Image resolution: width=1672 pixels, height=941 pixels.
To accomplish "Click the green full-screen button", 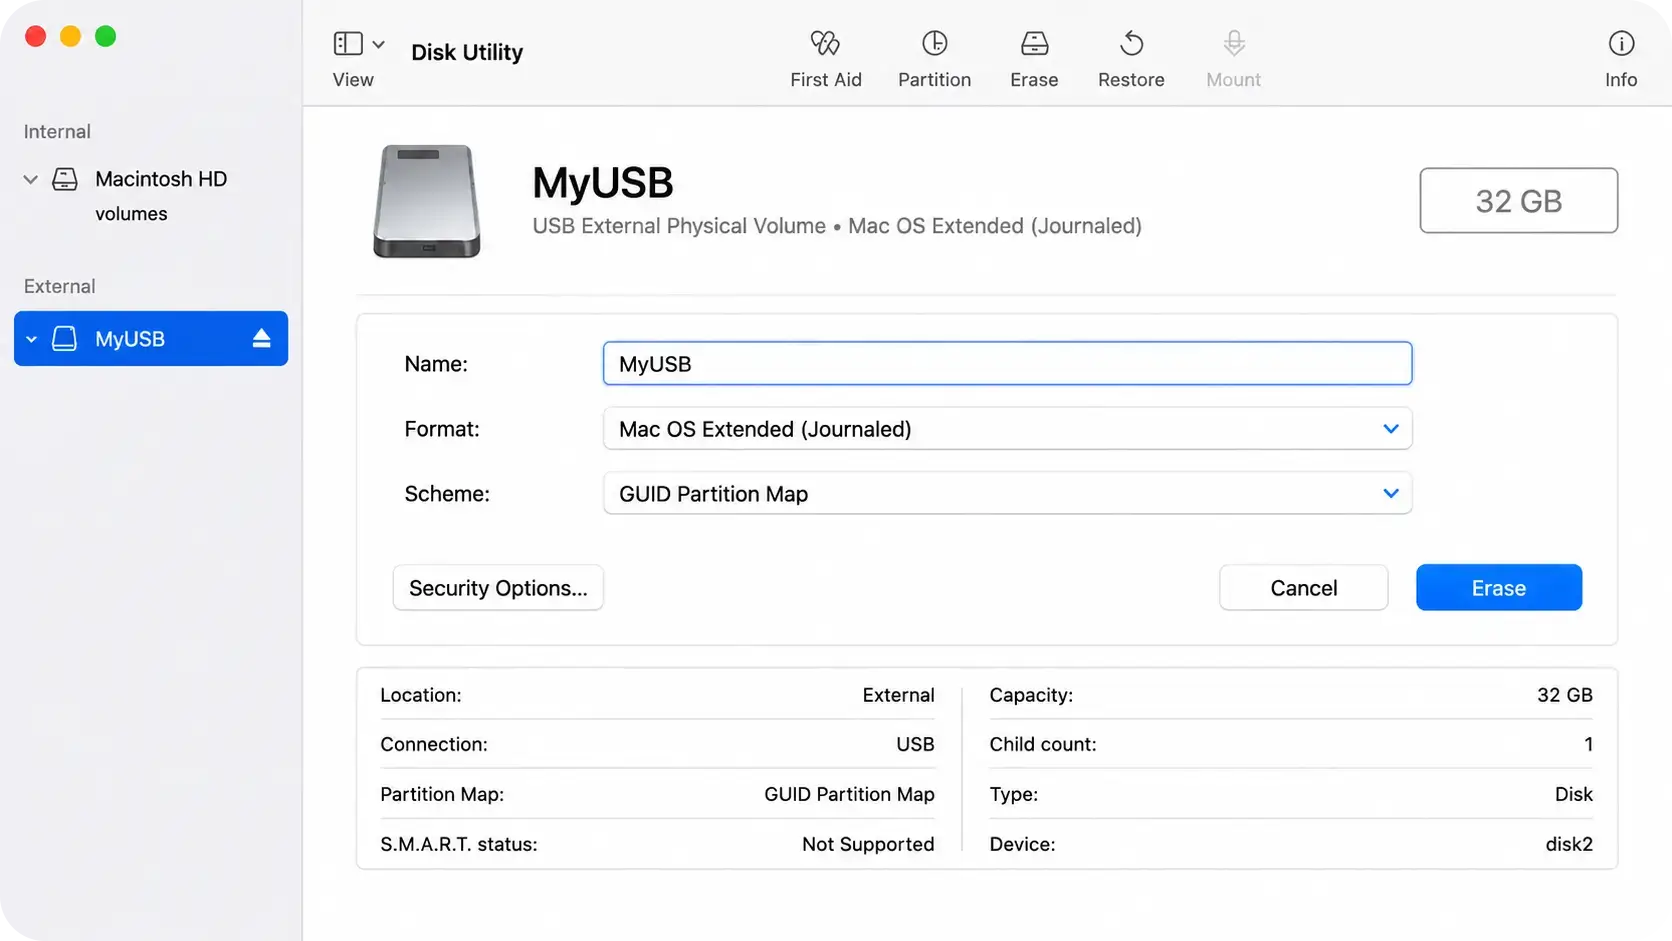I will coord(105,36).
